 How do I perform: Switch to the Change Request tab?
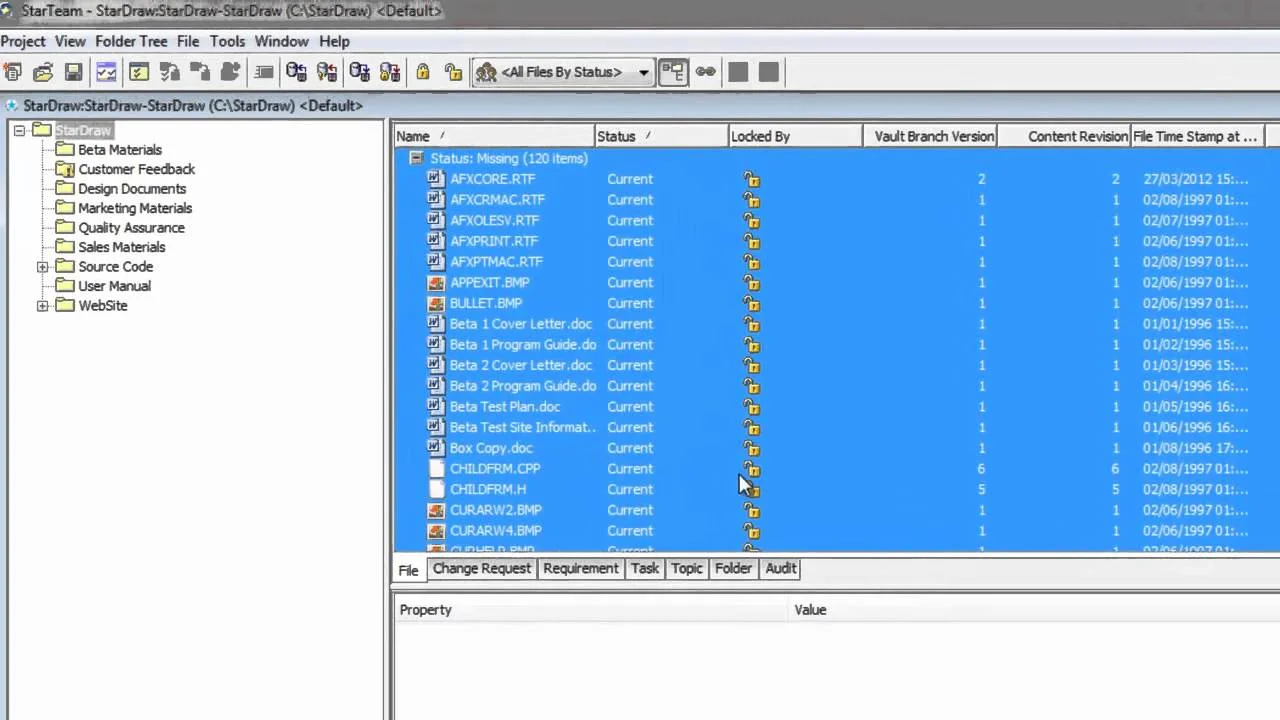click(x=481, y=568)
